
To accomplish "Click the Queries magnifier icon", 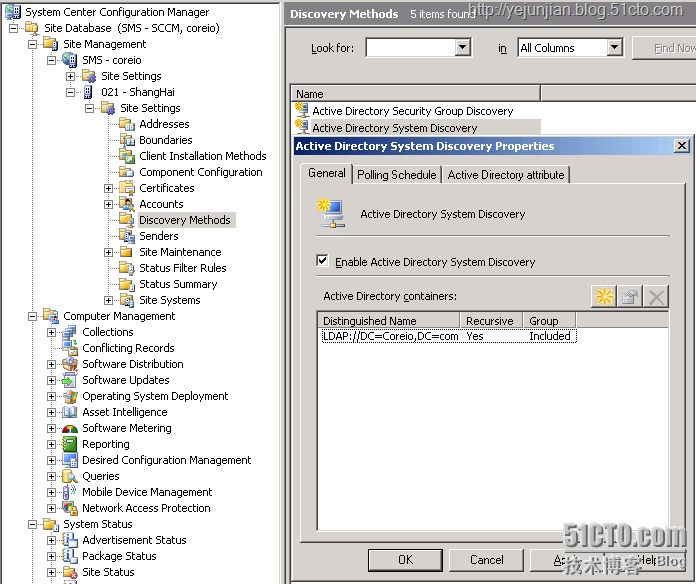I will (70, 476).
